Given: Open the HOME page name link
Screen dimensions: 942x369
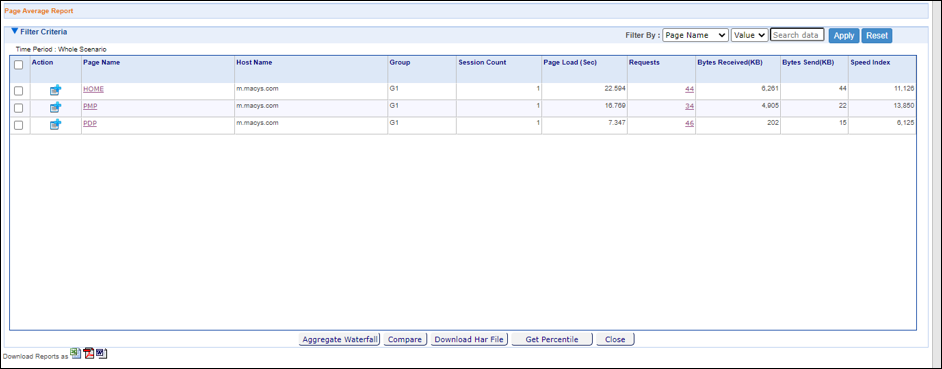Looking at the screenshot, I should (94, 89).
